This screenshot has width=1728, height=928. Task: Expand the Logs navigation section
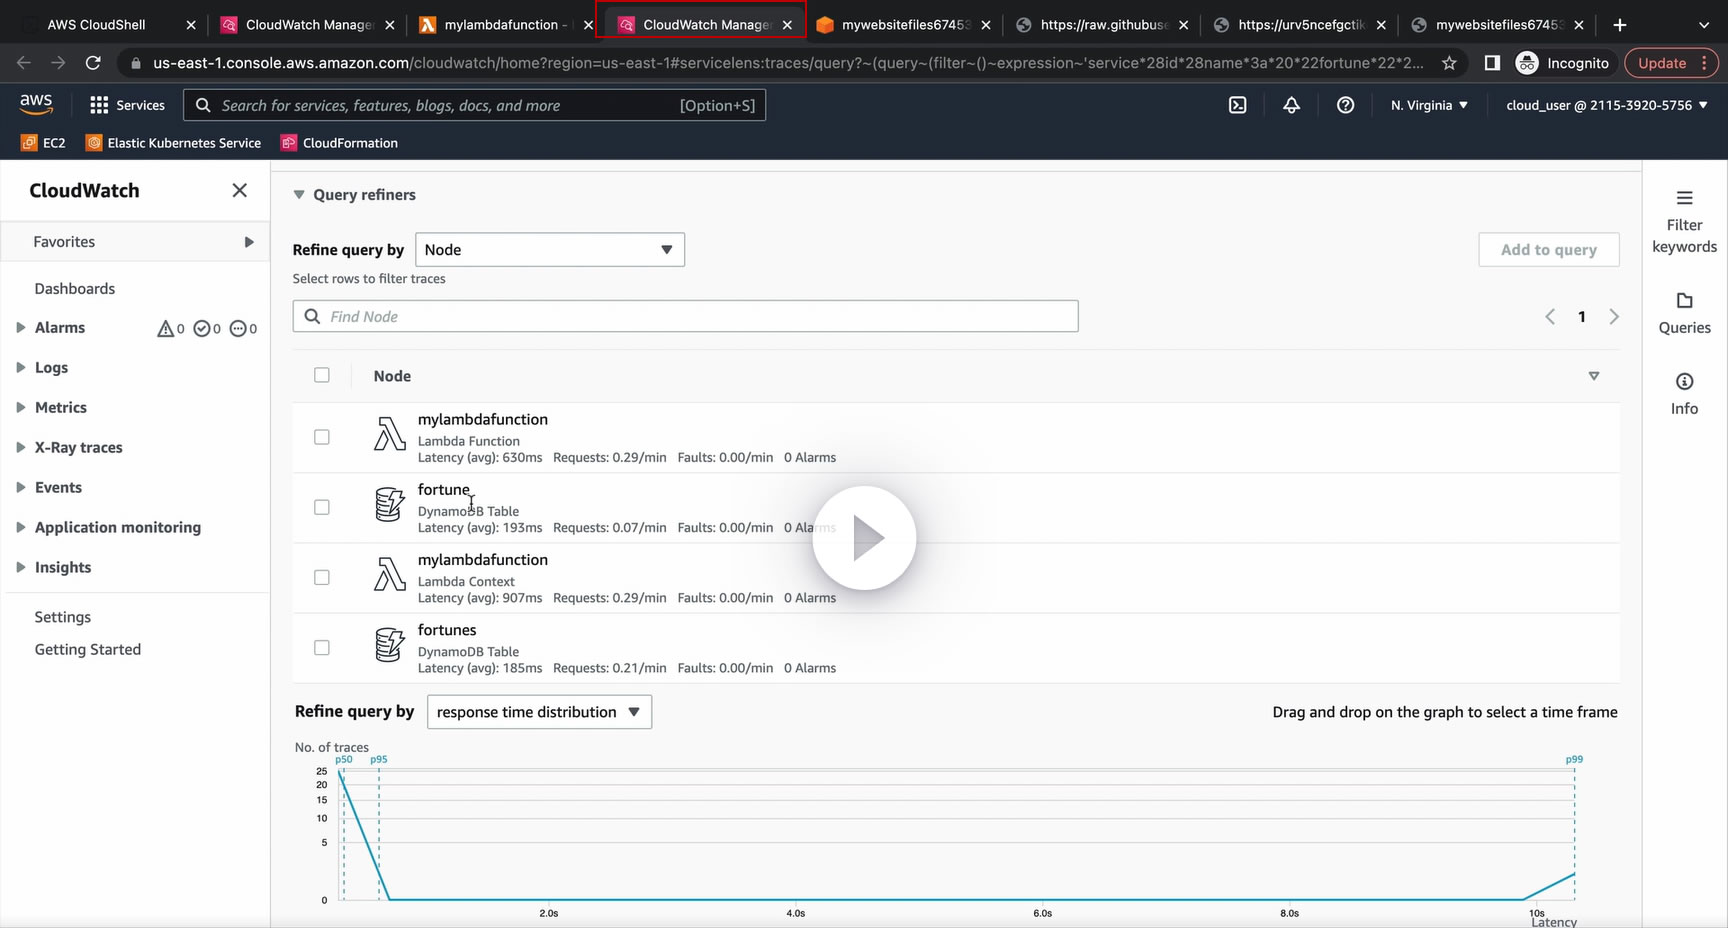[20, 368]
